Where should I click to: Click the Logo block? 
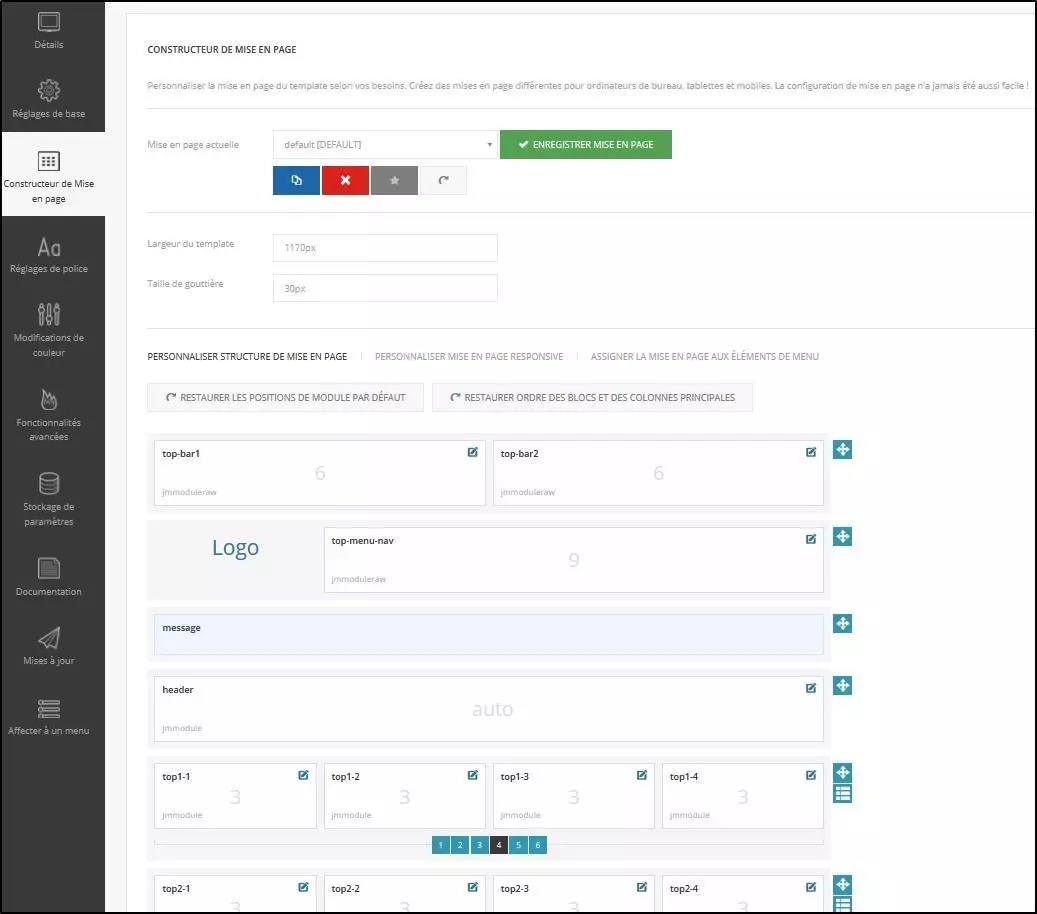coord(235,548)
